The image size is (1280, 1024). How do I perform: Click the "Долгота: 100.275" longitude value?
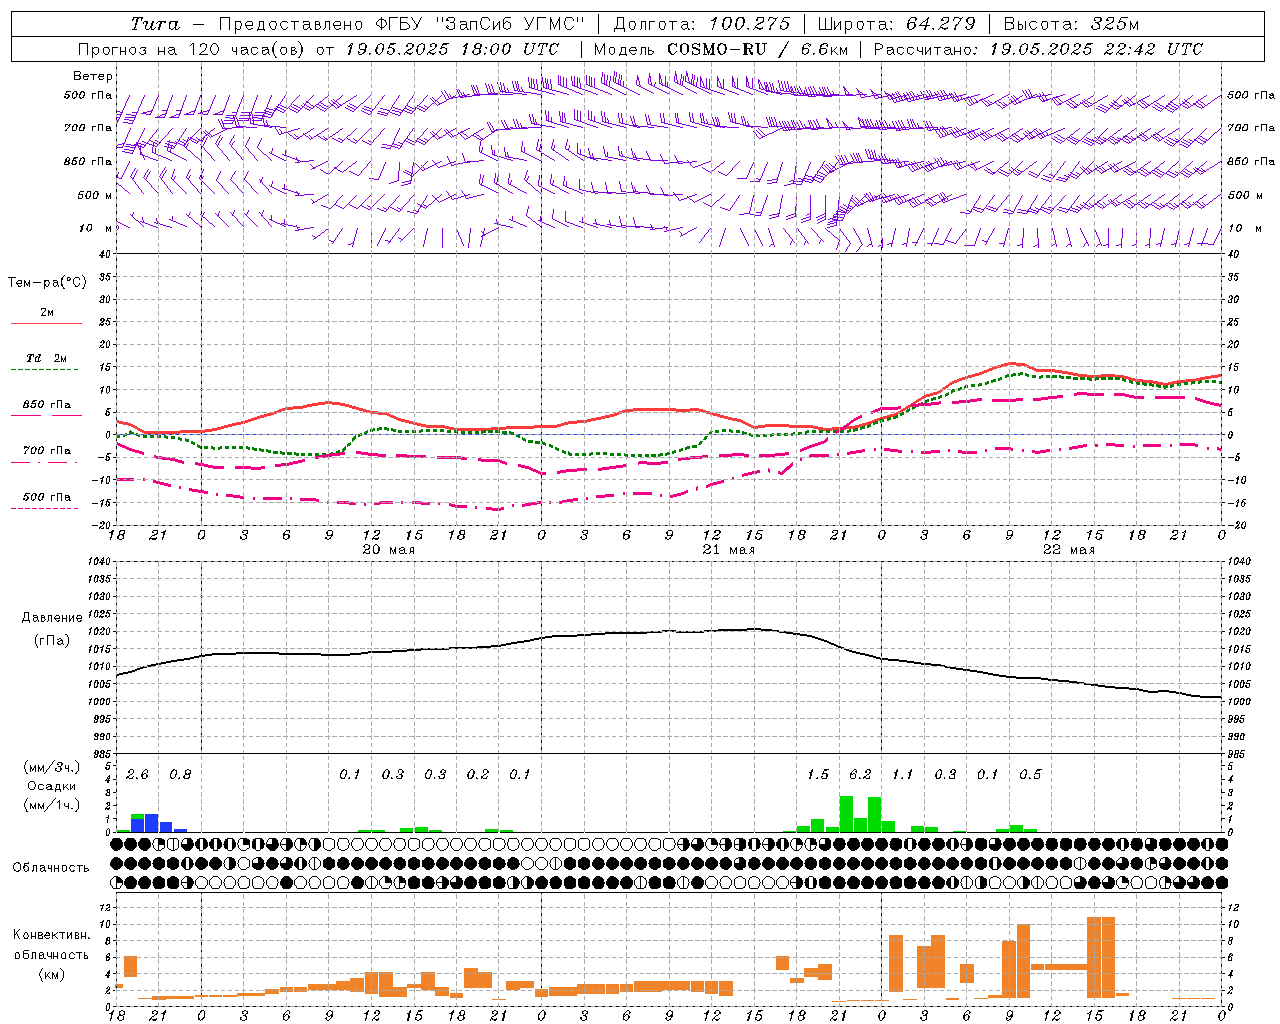(x=701, y=24)
